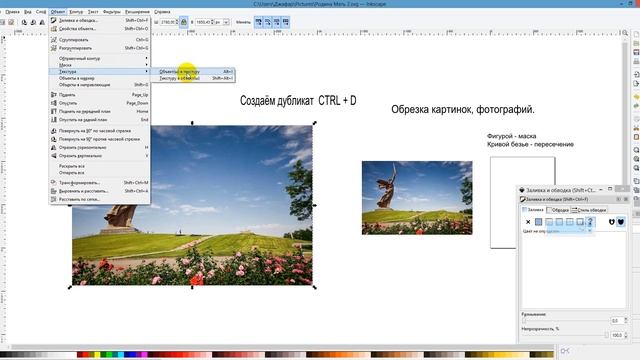This screenshot has width=640, height=360.
Task: Pick the yellow swatch in bottom palette
Action: pos(97,354)
